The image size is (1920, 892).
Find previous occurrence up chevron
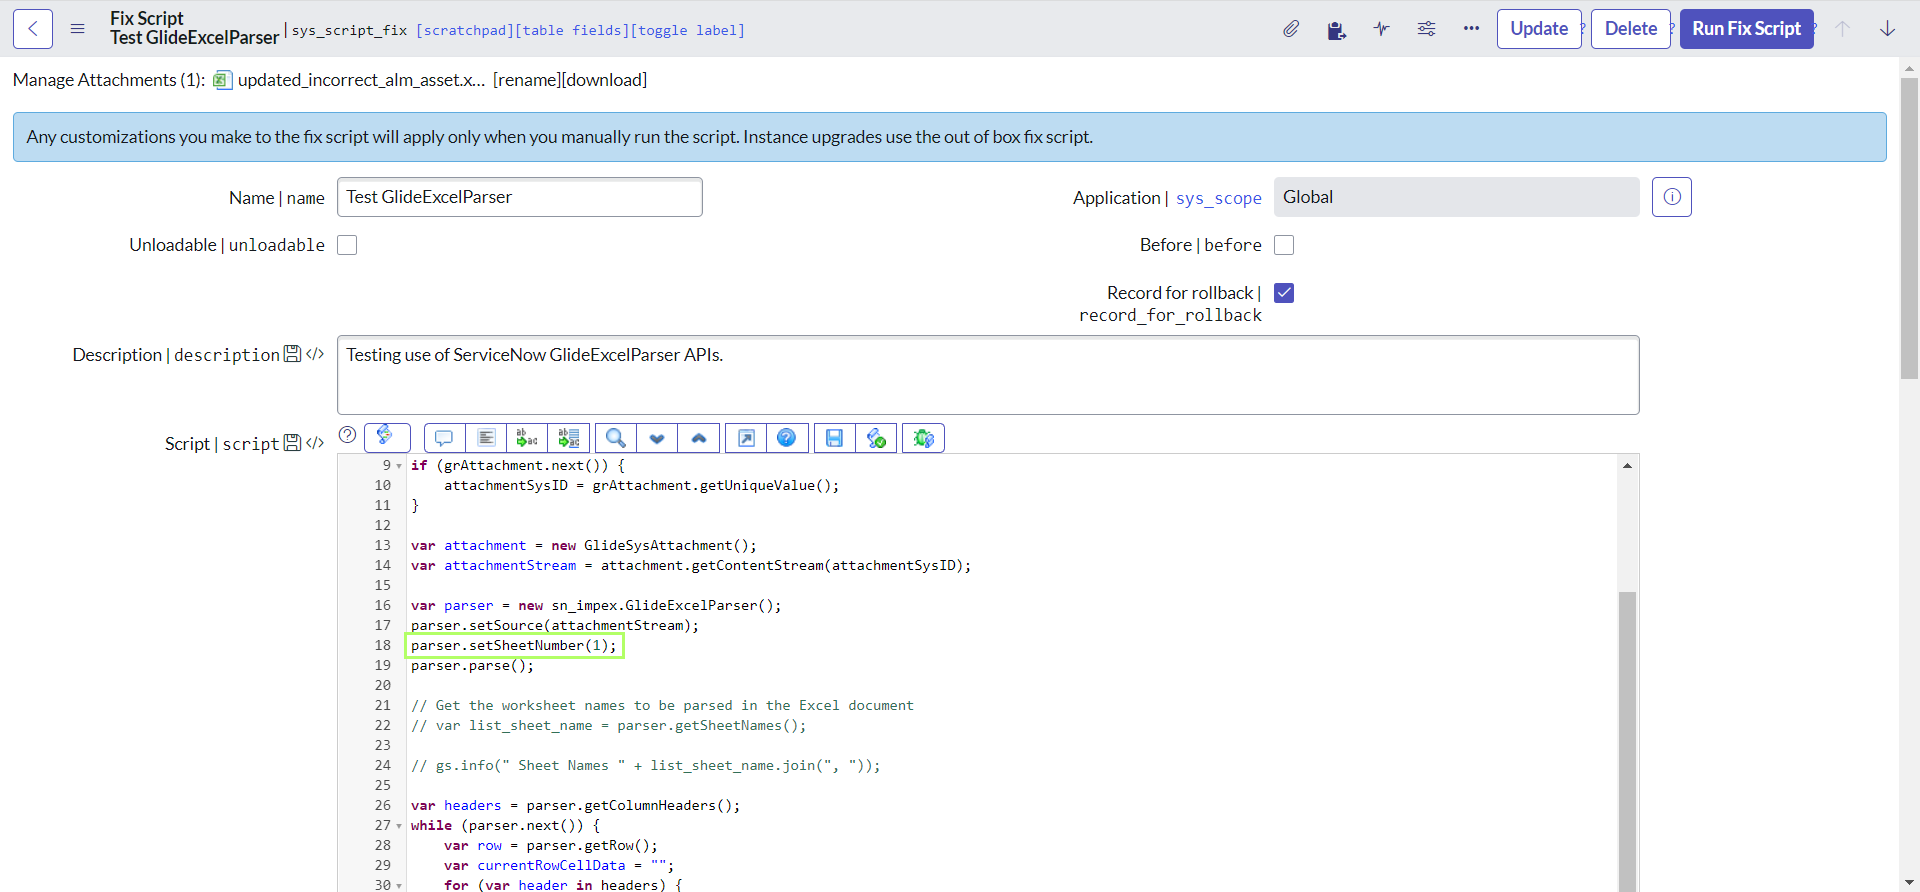coord(699,438)
